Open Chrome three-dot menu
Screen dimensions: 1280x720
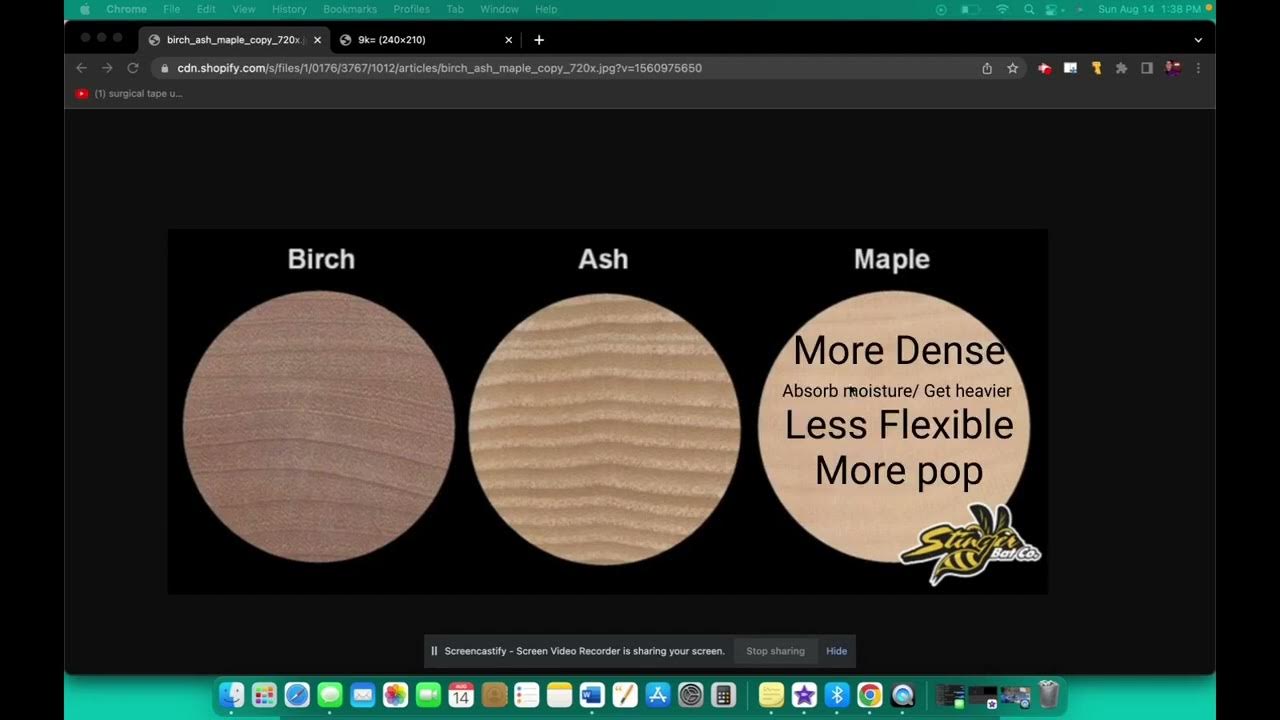click(x=1198, y=68)
